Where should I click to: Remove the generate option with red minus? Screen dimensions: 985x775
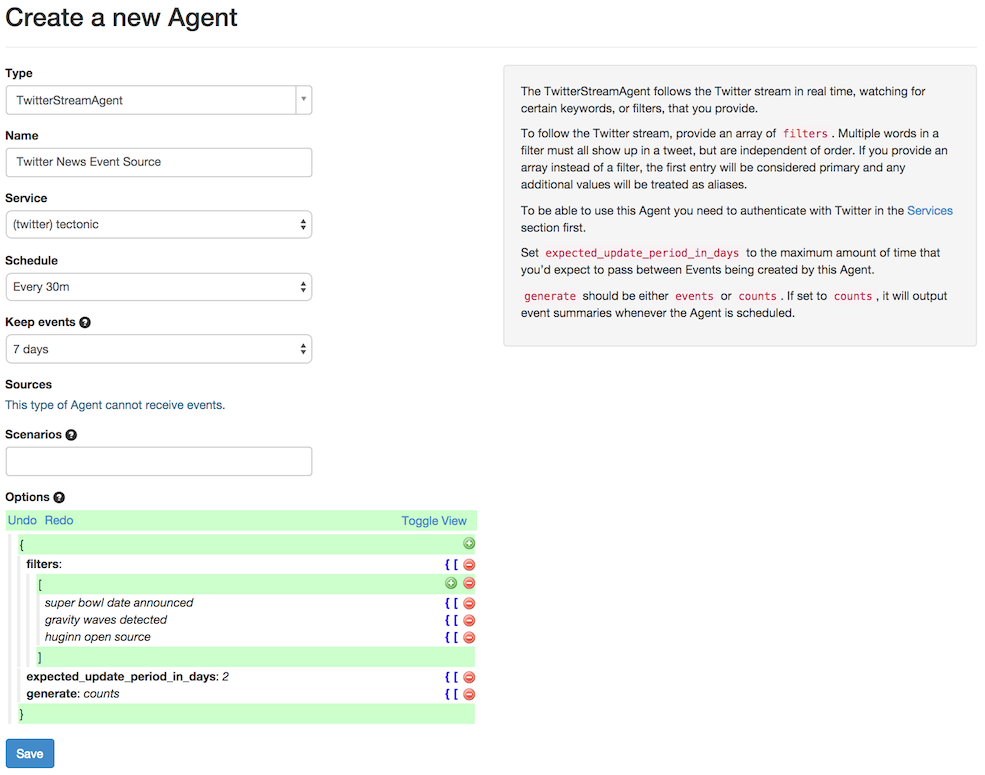(469, 695)
